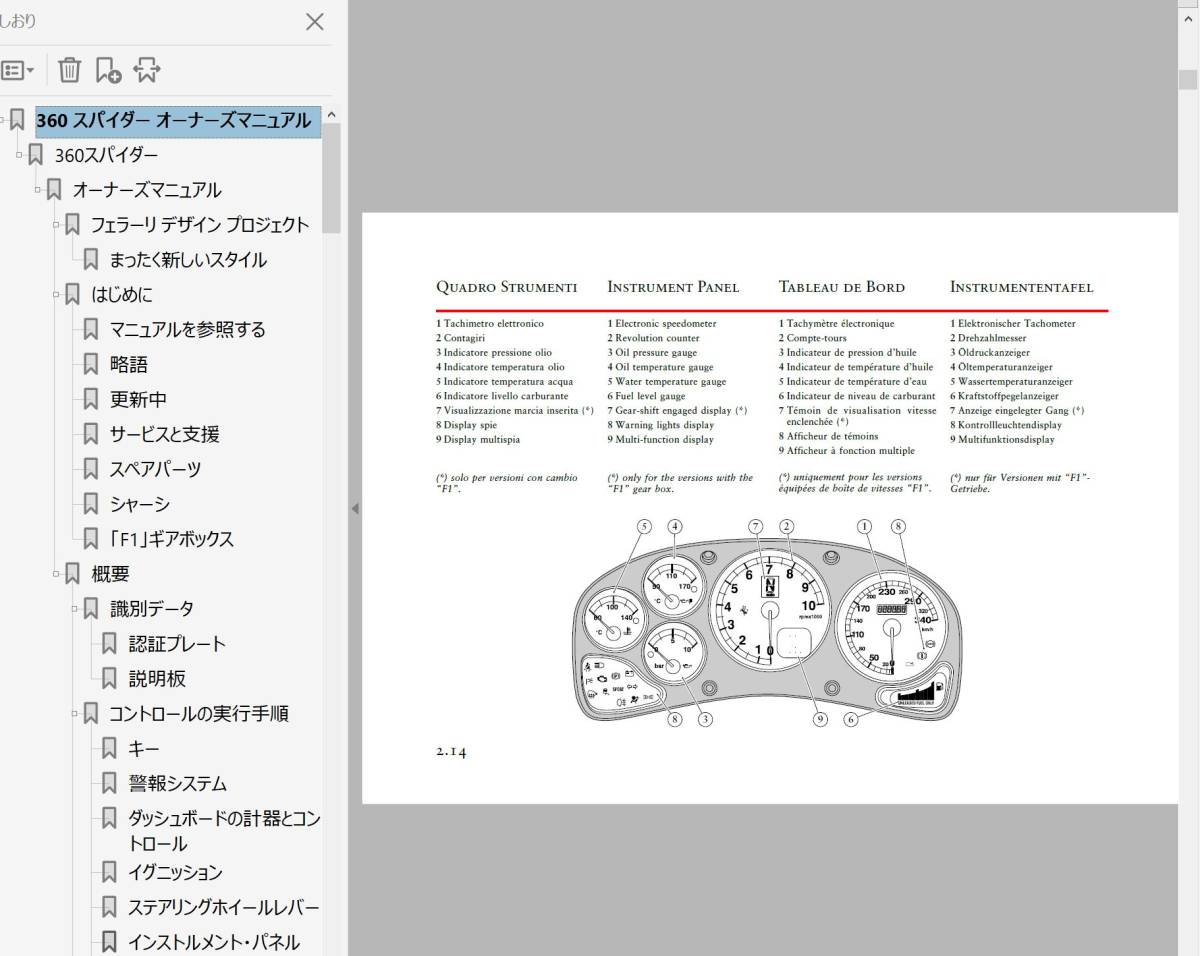
Task: Click the INSTRUMENTENTAFEL heading
Action: coord(1022,287)
